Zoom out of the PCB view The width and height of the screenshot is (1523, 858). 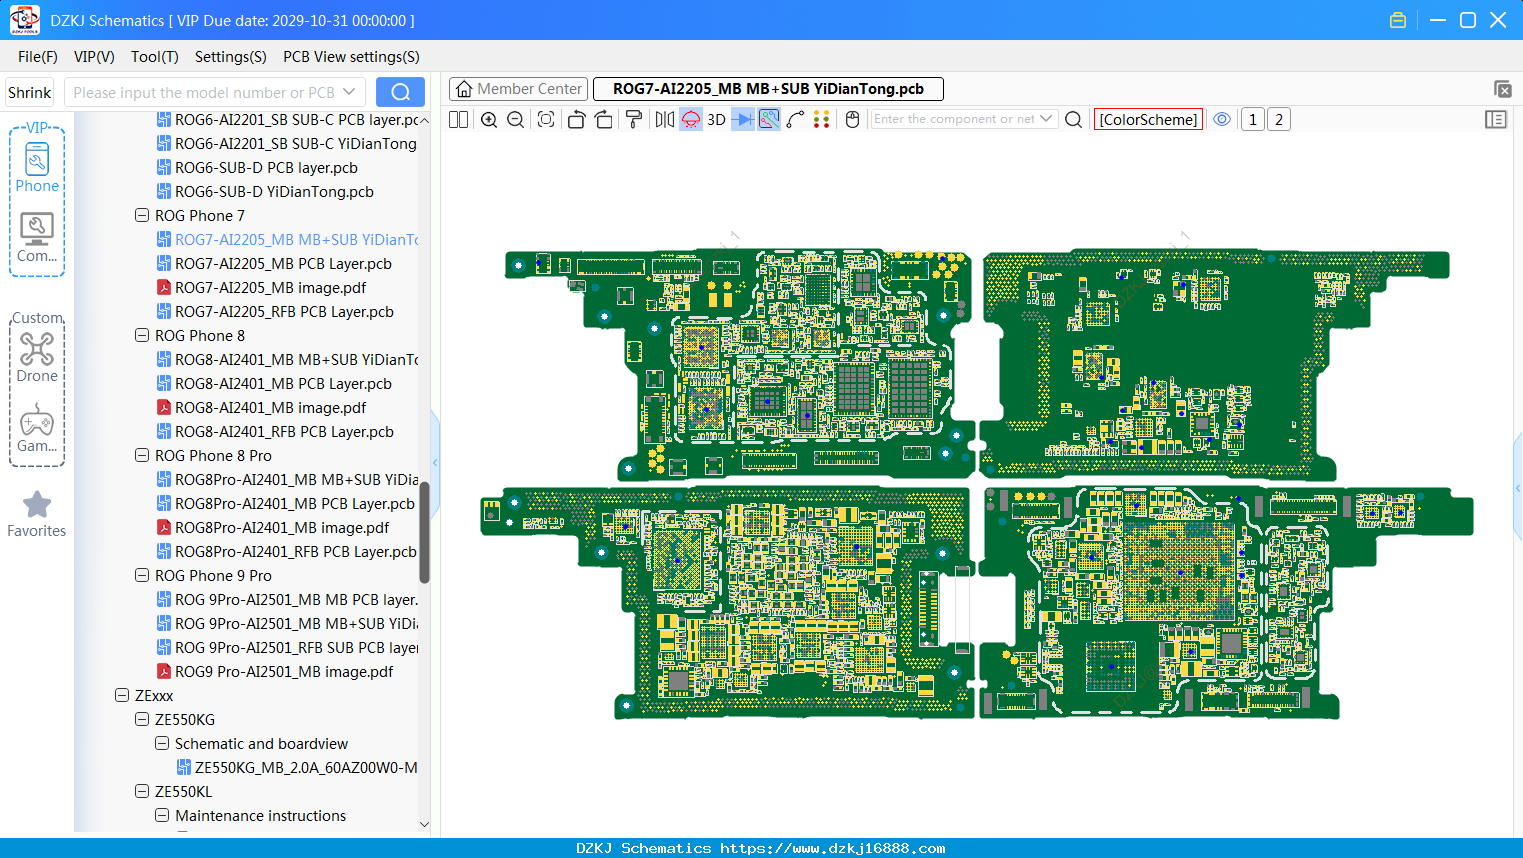tap(516, 120)
